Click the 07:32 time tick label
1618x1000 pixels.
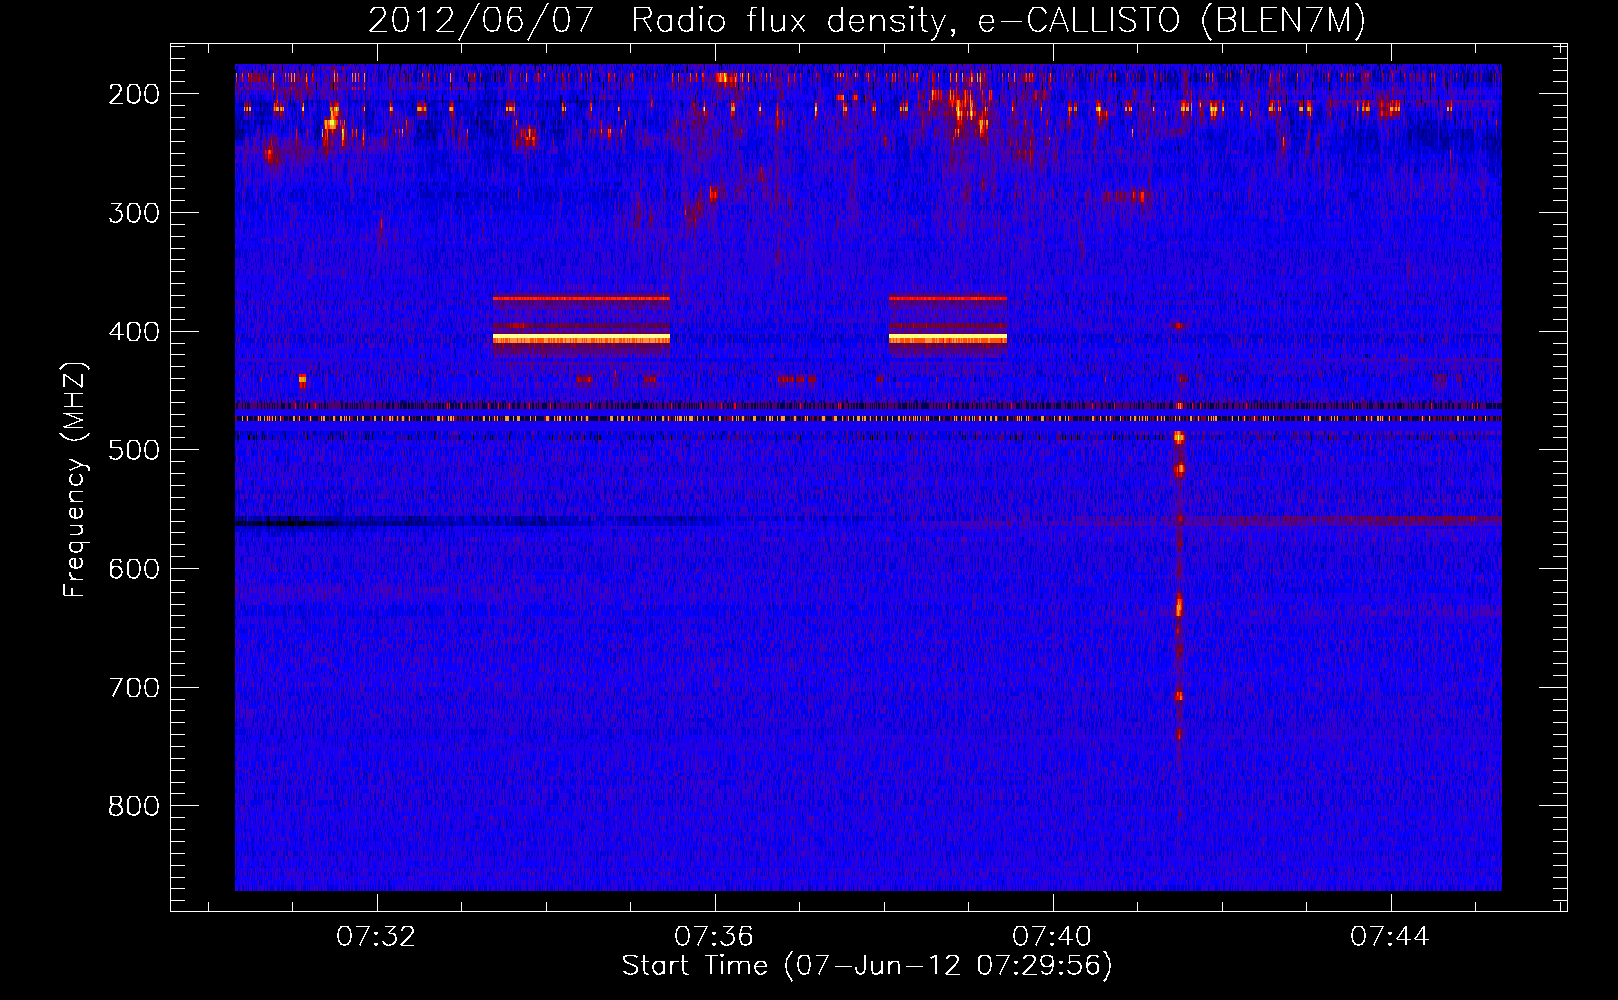click(x=376, y=937)
